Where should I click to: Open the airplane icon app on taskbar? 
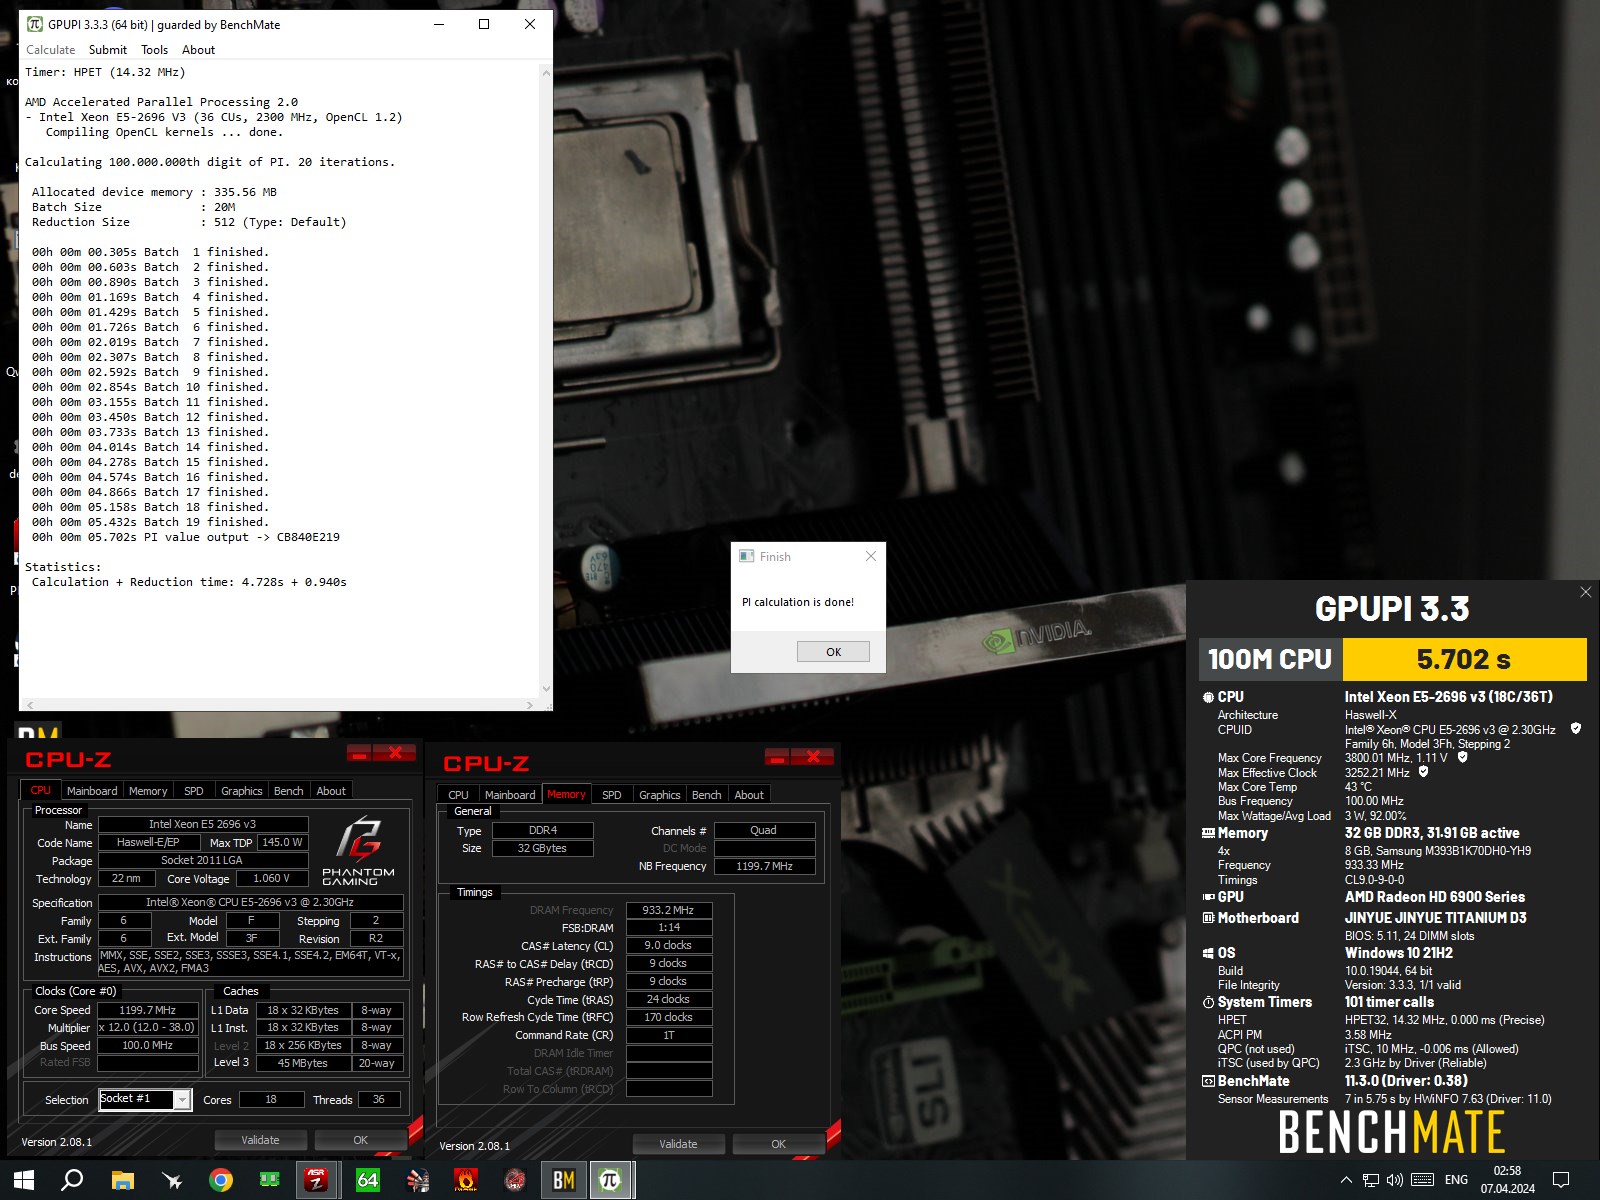click(x=172, y=1180)
